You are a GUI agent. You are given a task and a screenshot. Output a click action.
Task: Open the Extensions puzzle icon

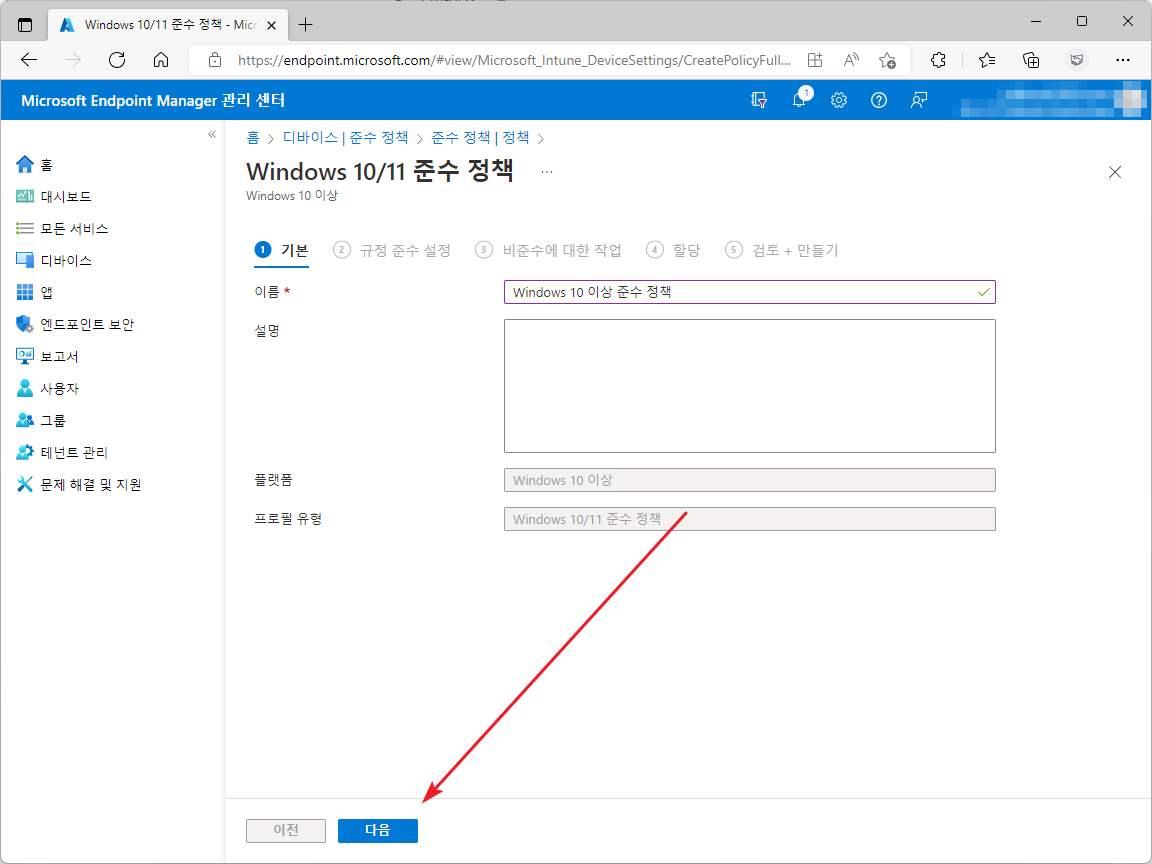click(938, 60)
